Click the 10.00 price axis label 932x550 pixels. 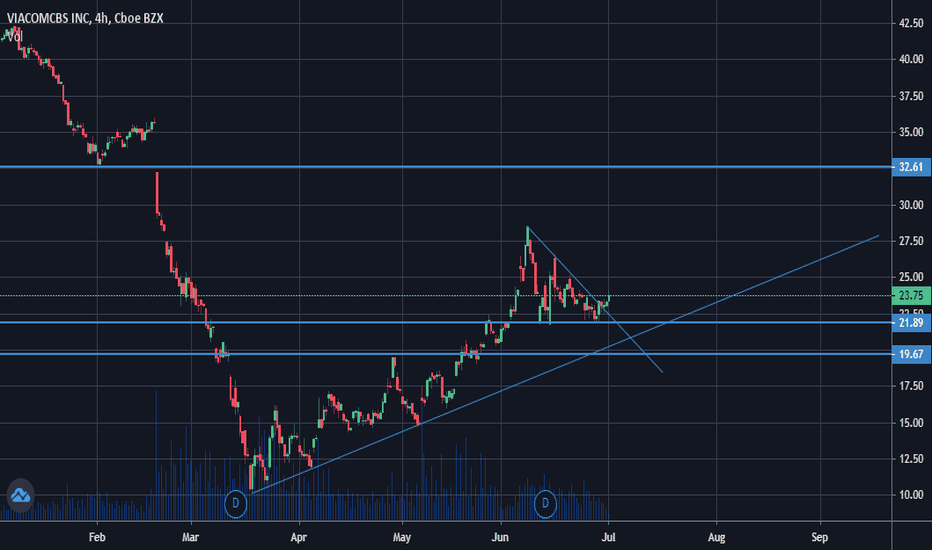pyautogui.click(x=911, y=495)
